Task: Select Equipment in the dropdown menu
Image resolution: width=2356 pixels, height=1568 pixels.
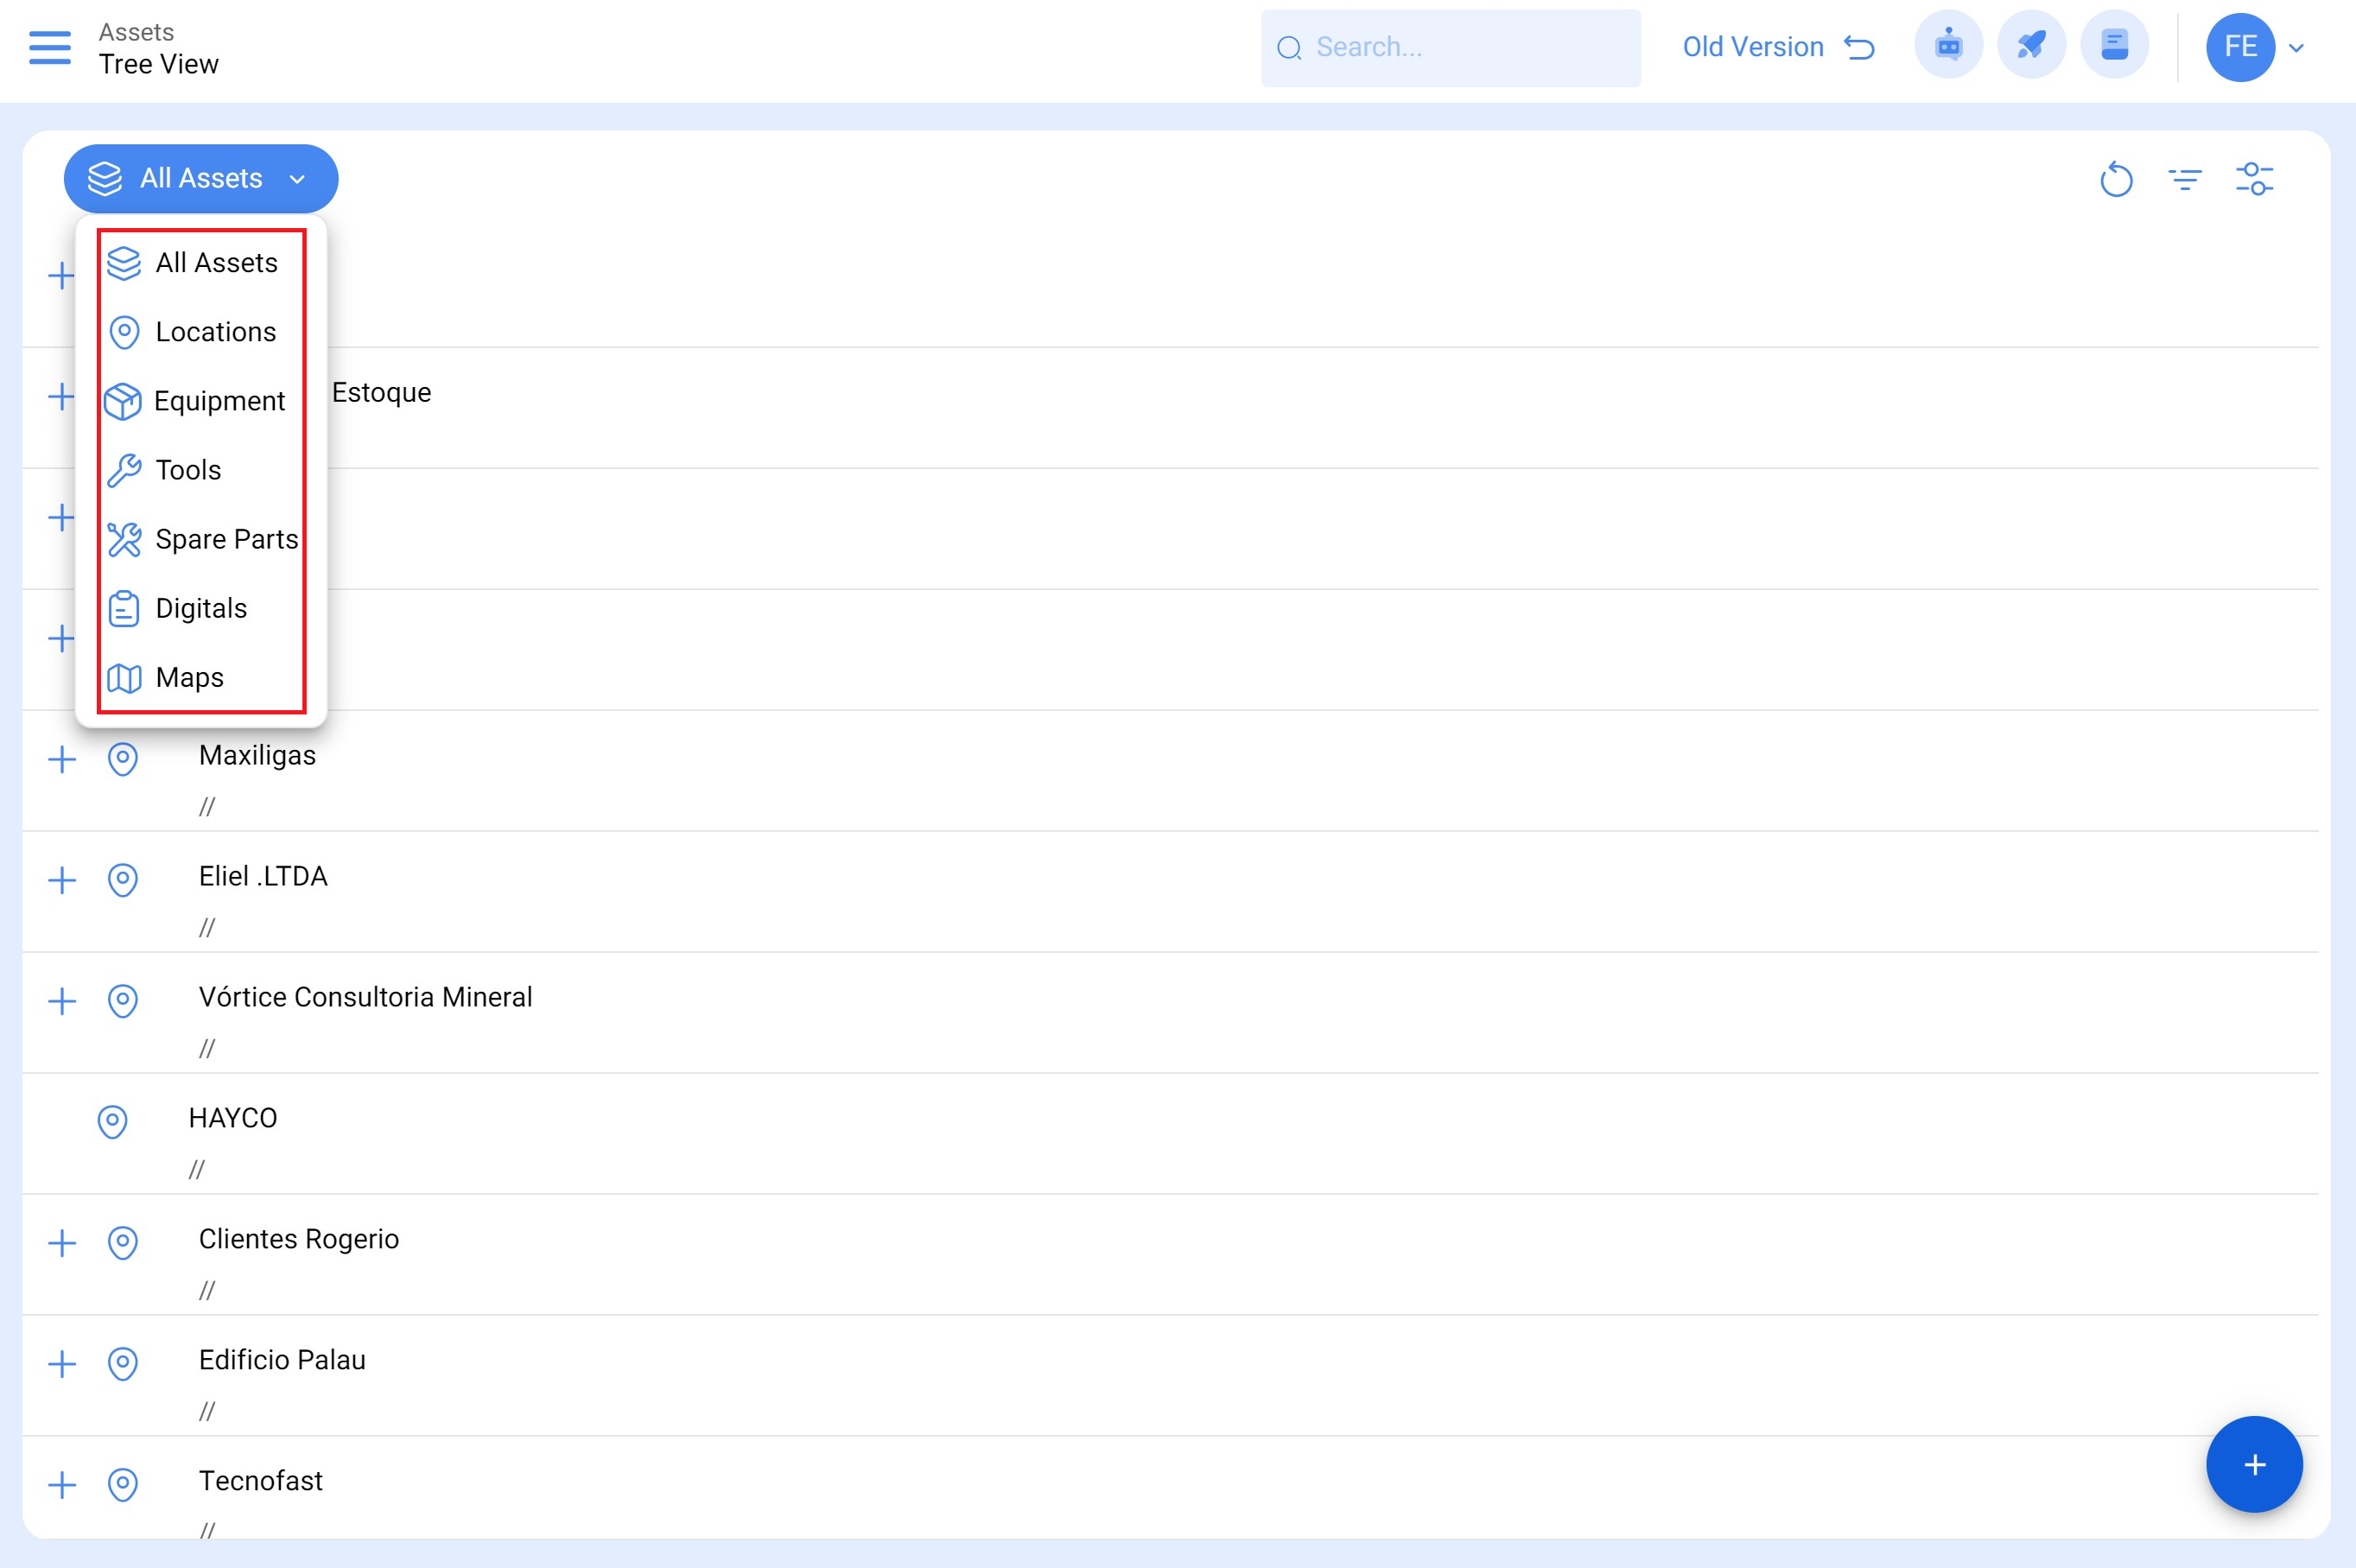Action: [x=201, y=401]
